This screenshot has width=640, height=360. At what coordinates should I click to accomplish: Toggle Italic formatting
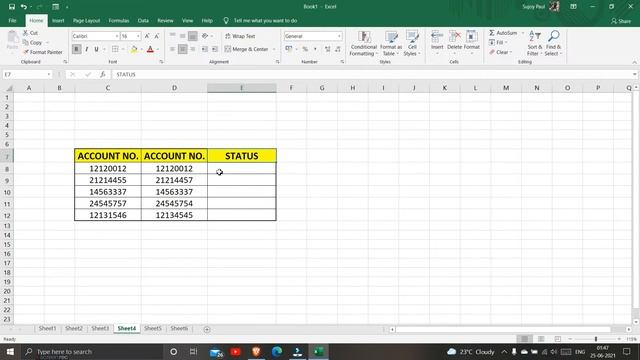pos(87,49)
